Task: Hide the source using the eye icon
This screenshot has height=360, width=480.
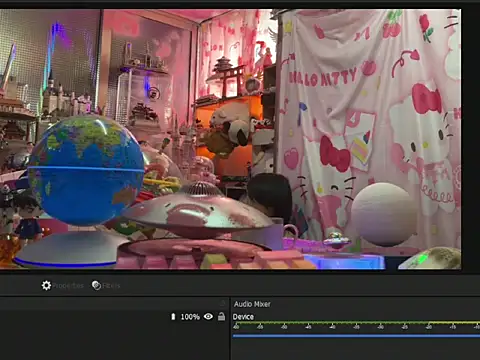Action: pos(208,316)
